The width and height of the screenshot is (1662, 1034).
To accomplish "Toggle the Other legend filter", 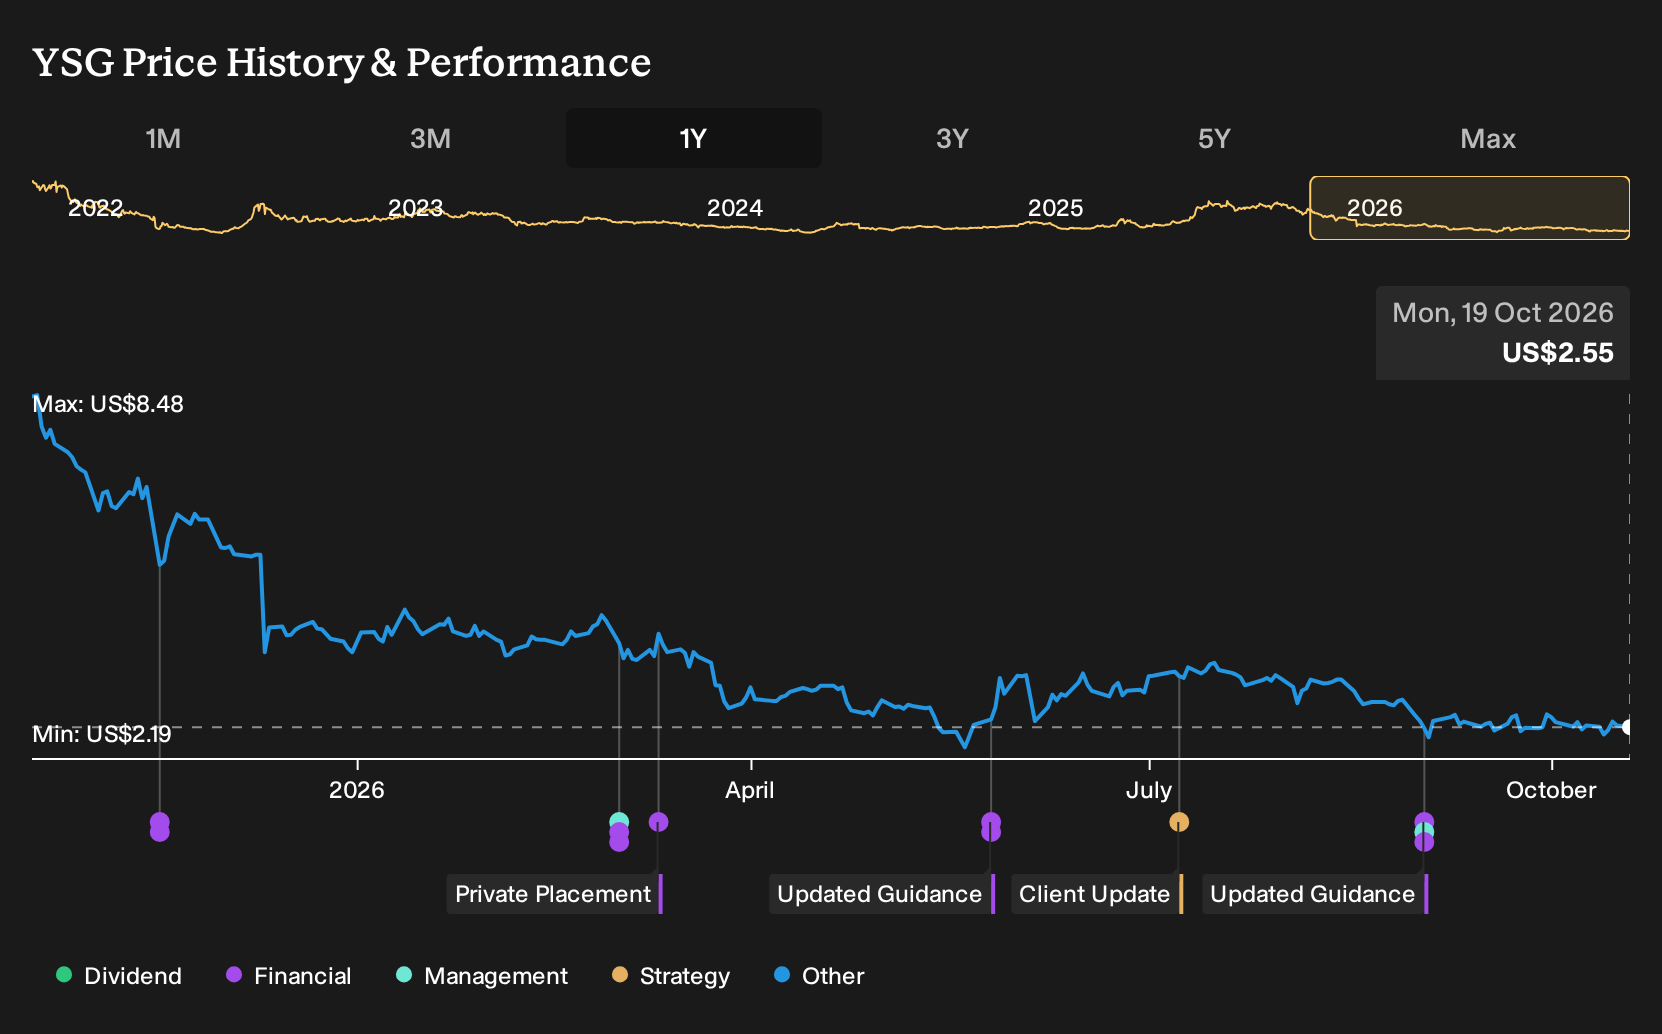I will (x=819, y=976).
